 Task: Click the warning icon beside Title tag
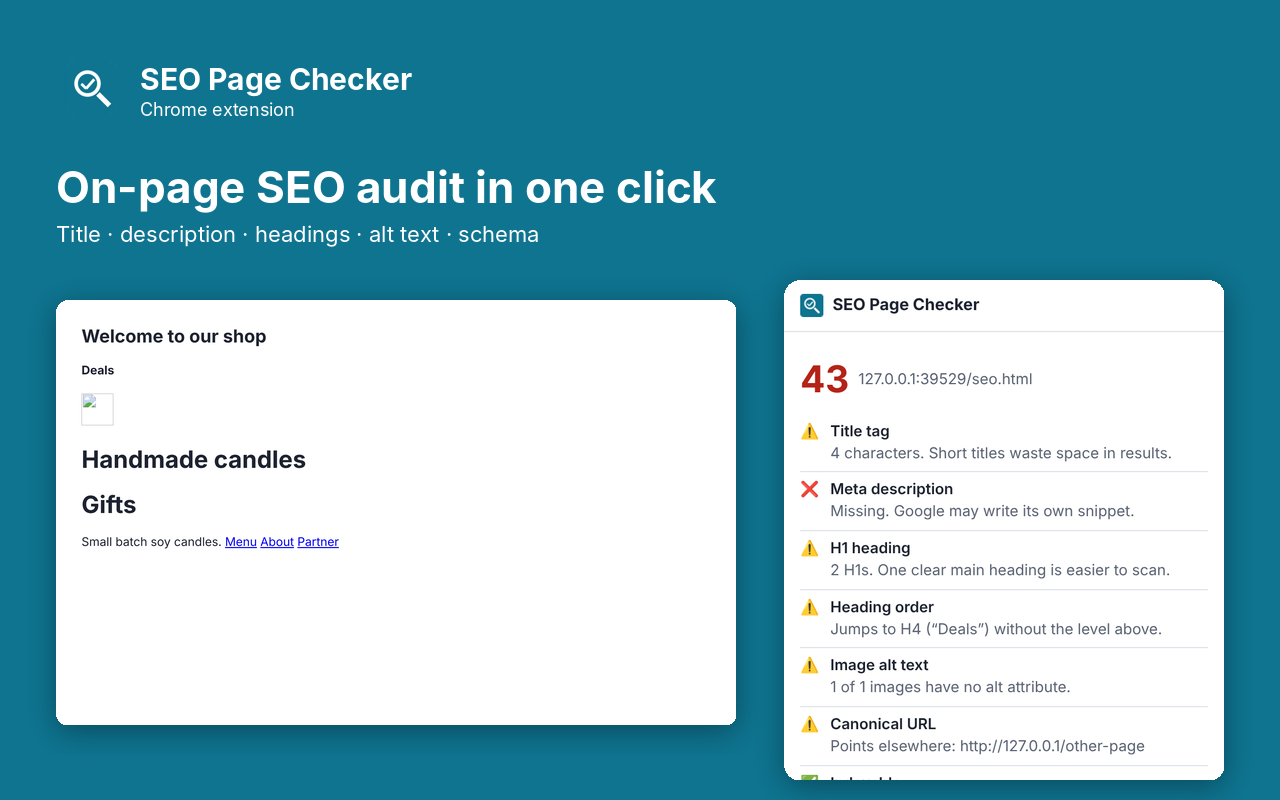pyautogui.click(x=810, y=431)
